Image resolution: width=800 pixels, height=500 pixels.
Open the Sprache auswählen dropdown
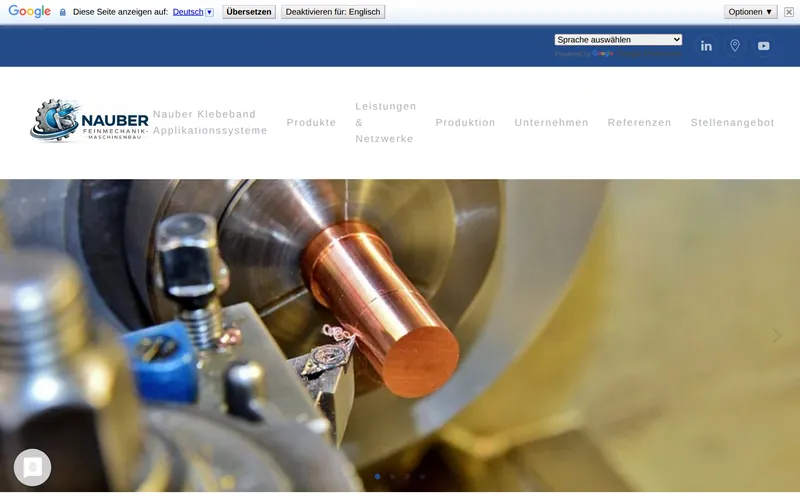click(618, 40)
